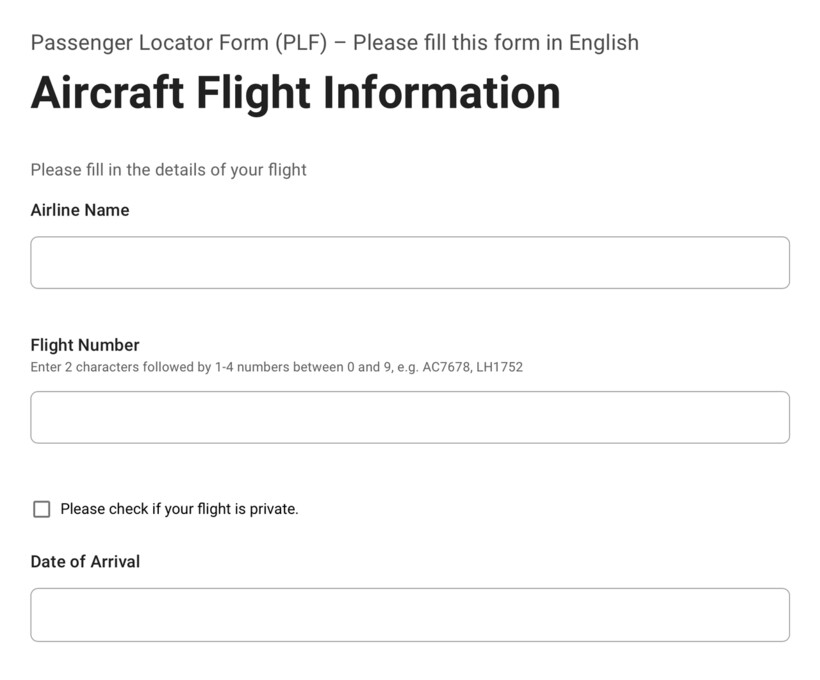This screenshot has width=820, height=680.
Task: Focus the Flight Number text box
Action: 410,417
